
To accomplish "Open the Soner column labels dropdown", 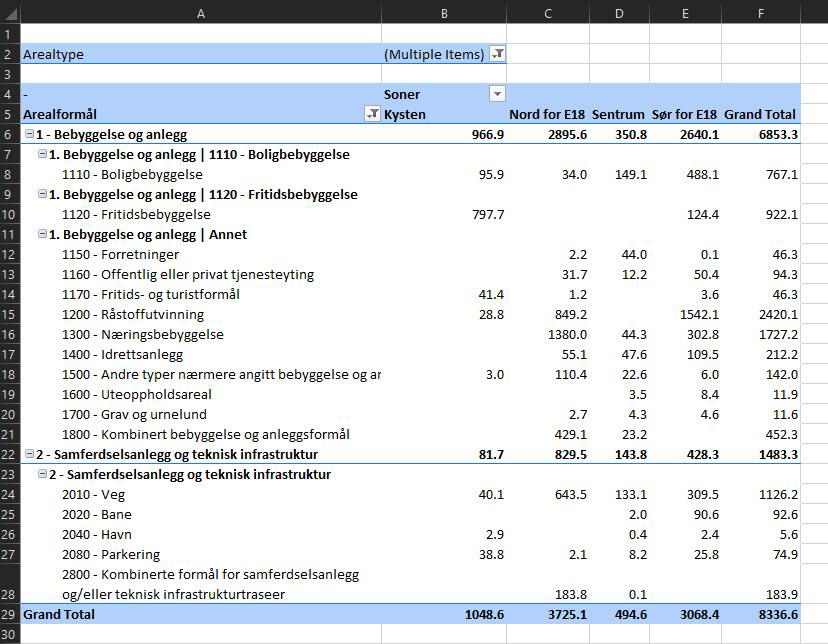I will pos(497,94).
